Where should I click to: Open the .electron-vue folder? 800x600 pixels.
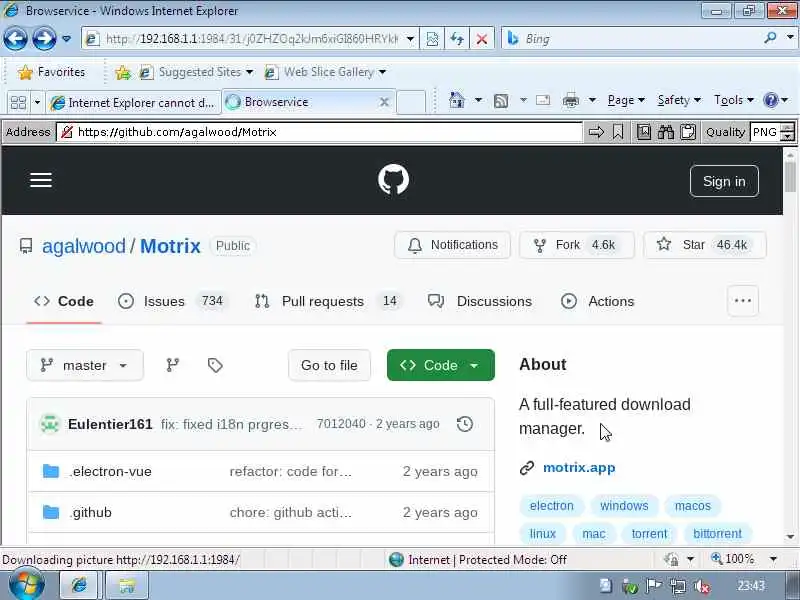click(111, 471)
